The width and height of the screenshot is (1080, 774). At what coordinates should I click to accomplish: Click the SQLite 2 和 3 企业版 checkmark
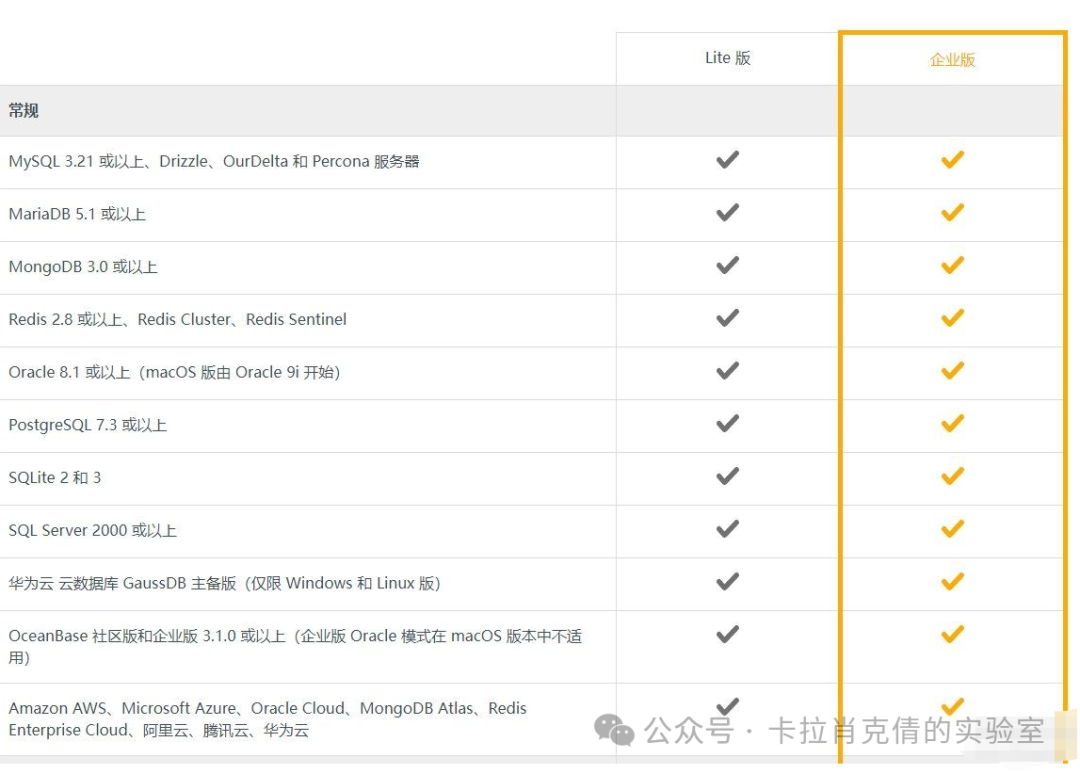951,476
